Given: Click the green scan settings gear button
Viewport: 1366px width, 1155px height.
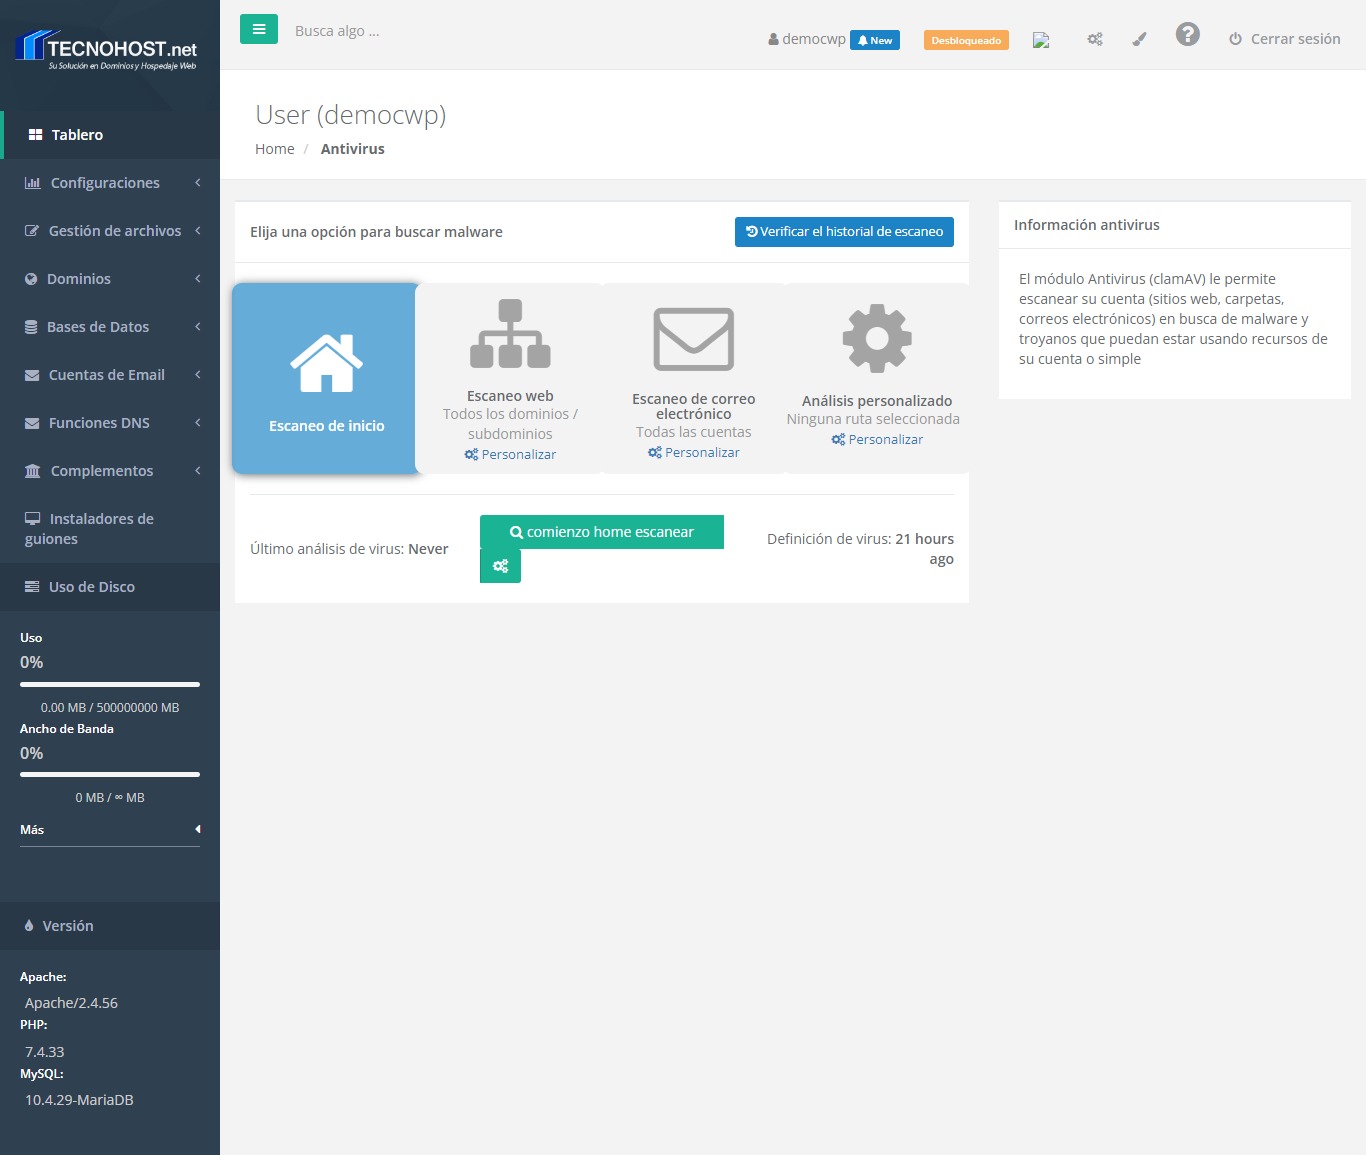Looking at the screenshot, I should click(500, 566).
